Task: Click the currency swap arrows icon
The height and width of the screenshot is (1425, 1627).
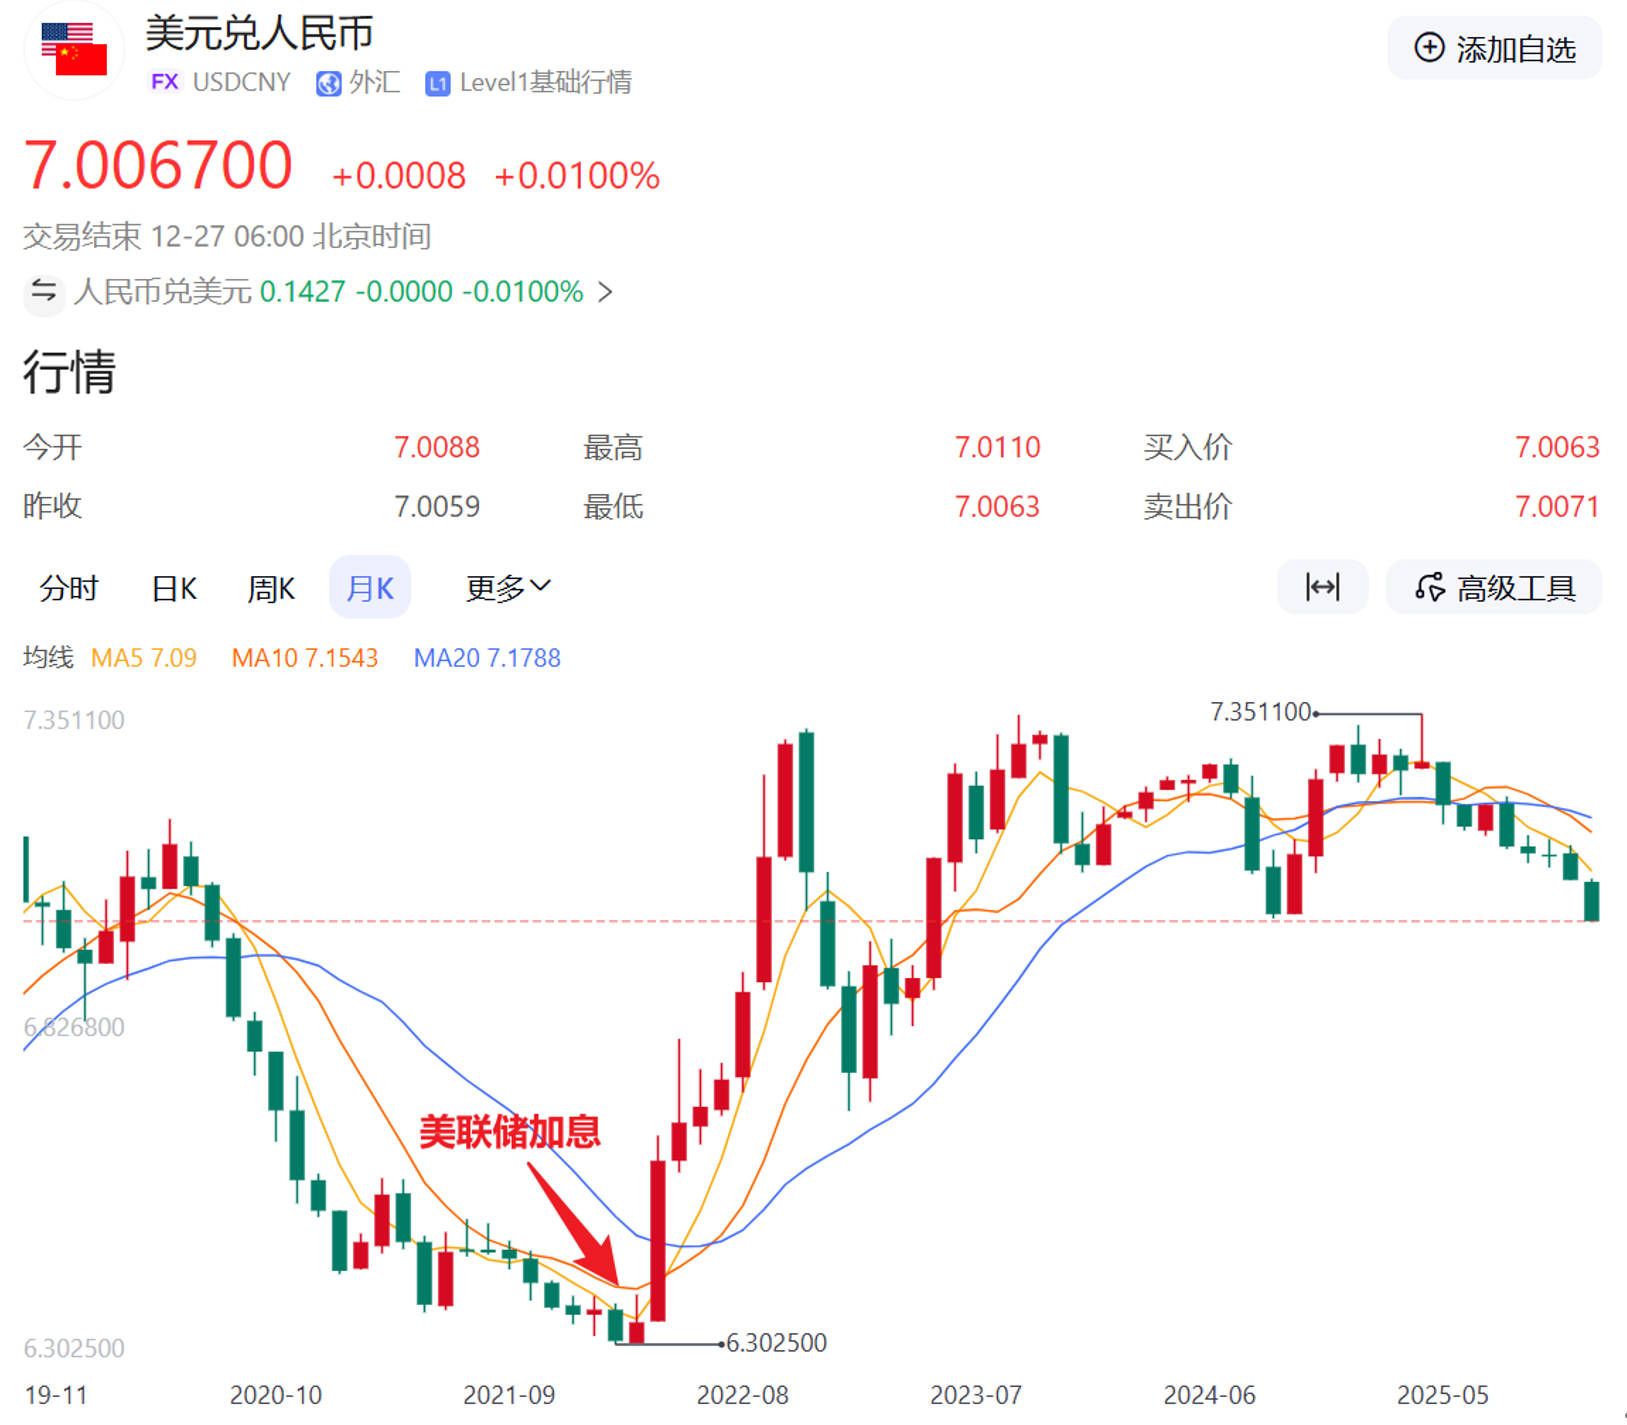Action: click(x=43, y=292)
